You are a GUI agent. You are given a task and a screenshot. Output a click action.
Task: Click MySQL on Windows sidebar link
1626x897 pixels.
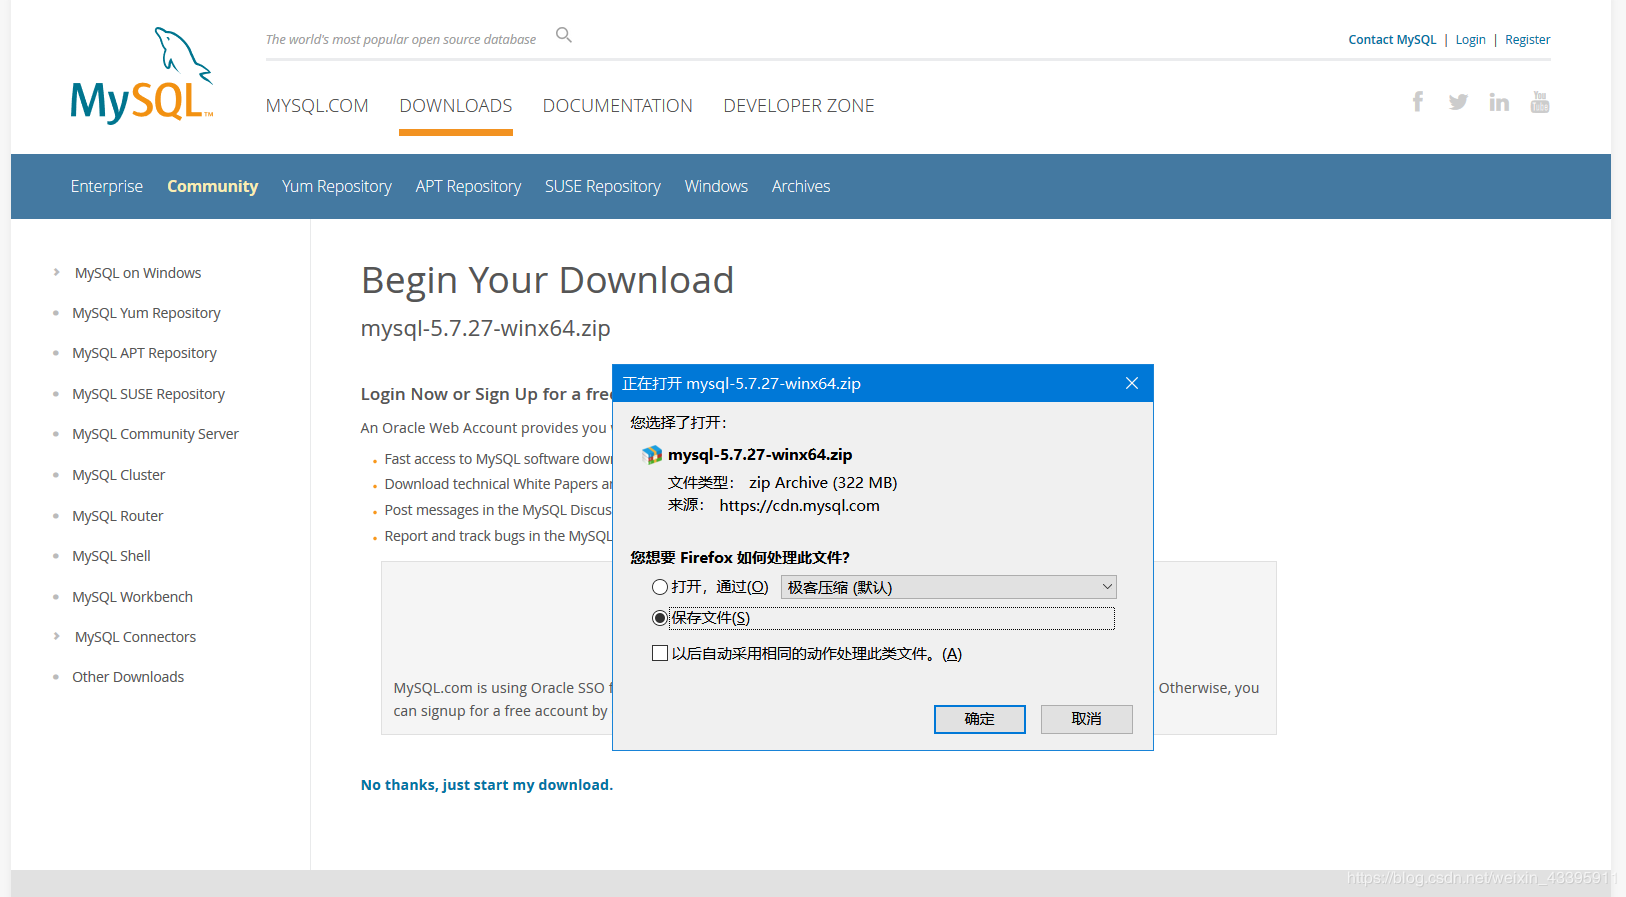click(x=138, y=273)
